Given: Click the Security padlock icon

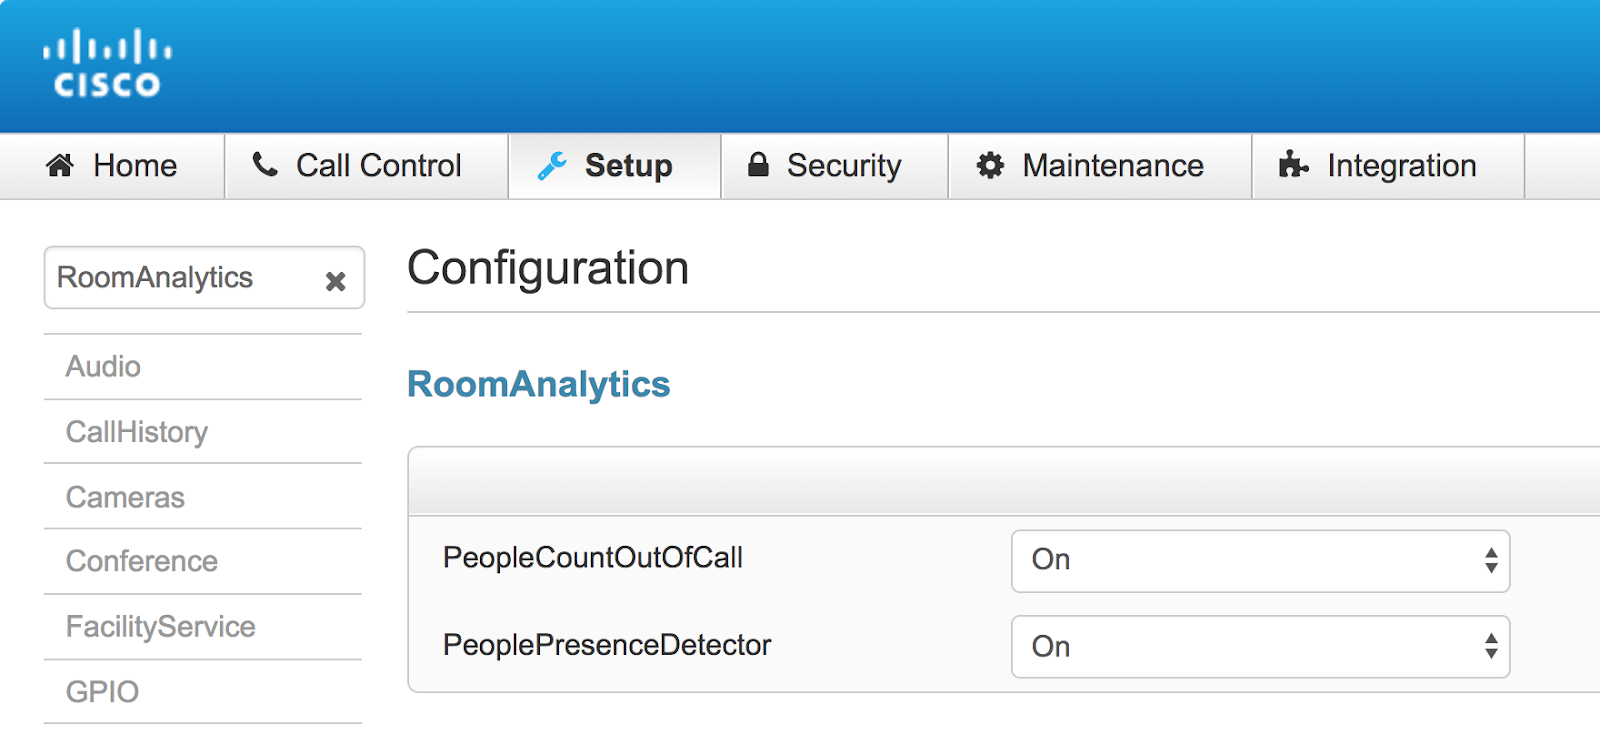Looking at the screenshot, I should point(759,164).
